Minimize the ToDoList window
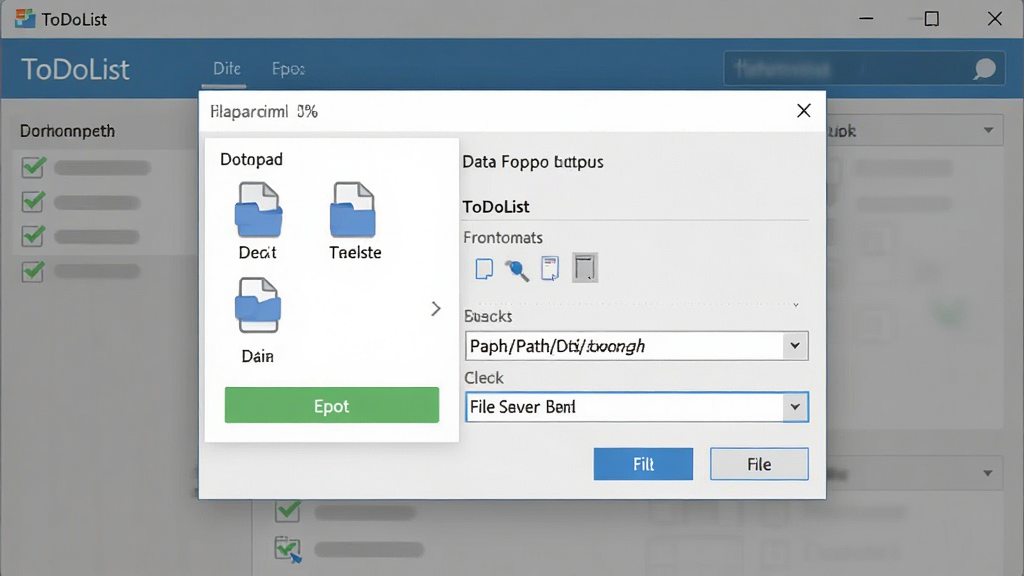Image resolution: width=1024 pixels, height=576 pixels. click(x=867, y=19)
